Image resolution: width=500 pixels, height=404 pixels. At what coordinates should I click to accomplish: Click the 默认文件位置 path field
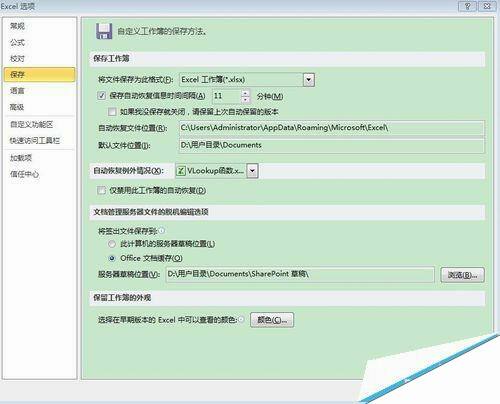pyautogui.click(x=332, y=145)
